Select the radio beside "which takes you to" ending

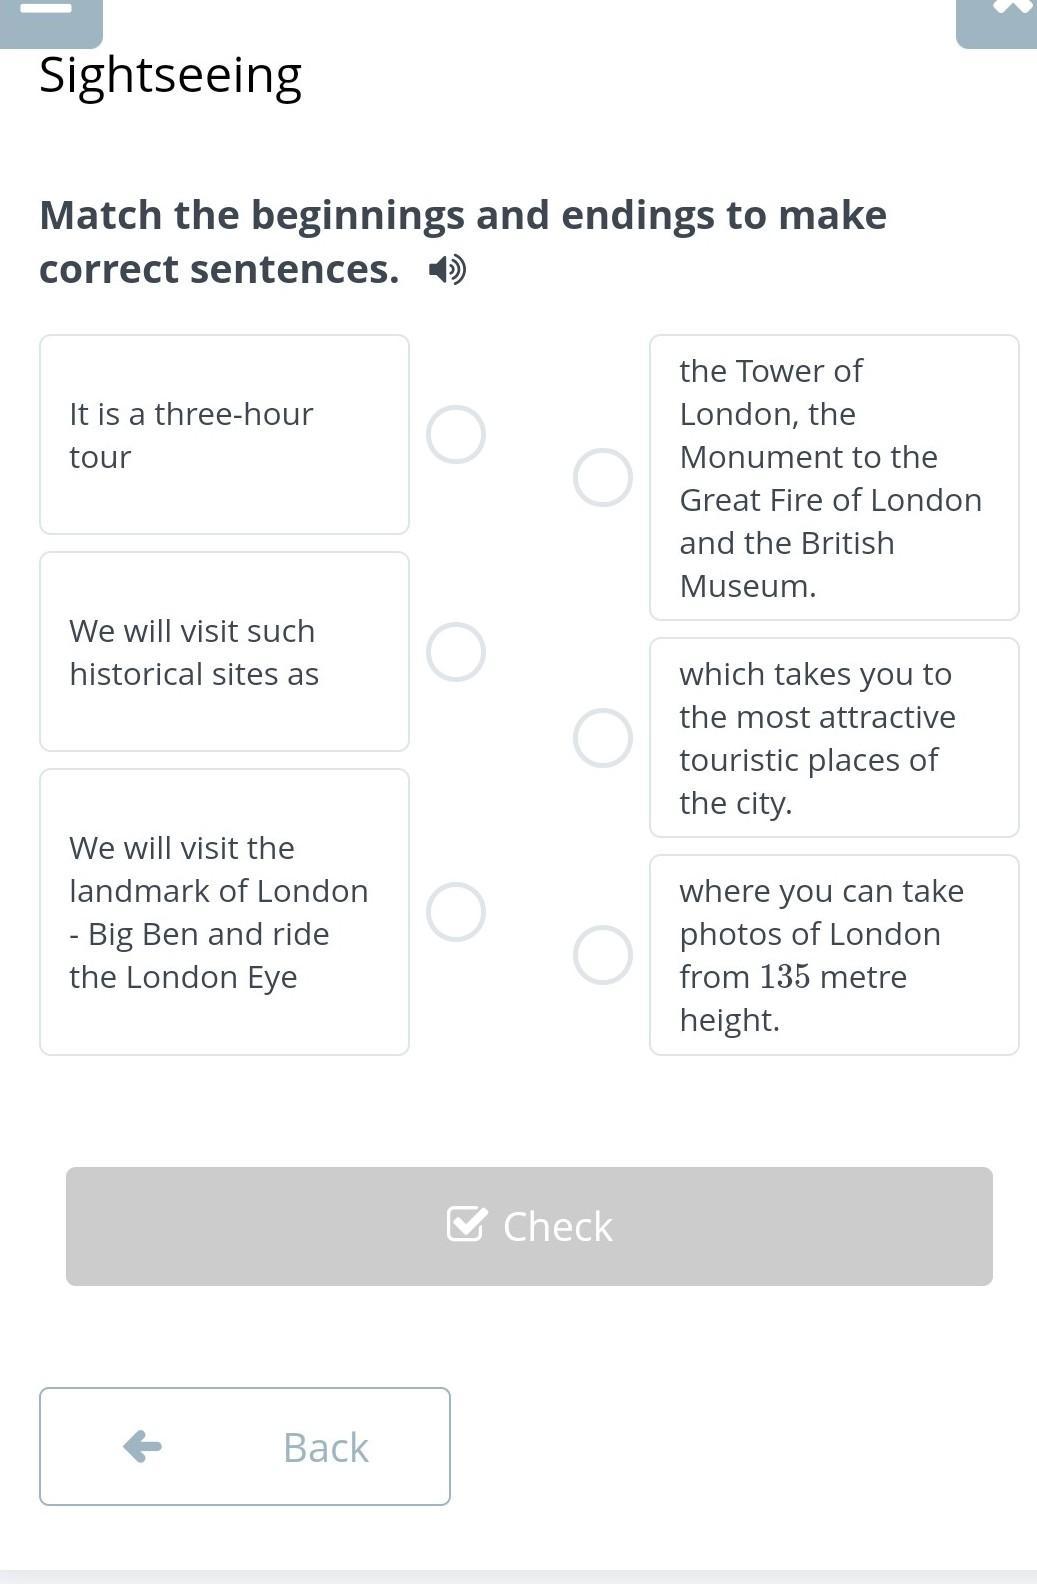pyautogui.click(x=603, y=738)
